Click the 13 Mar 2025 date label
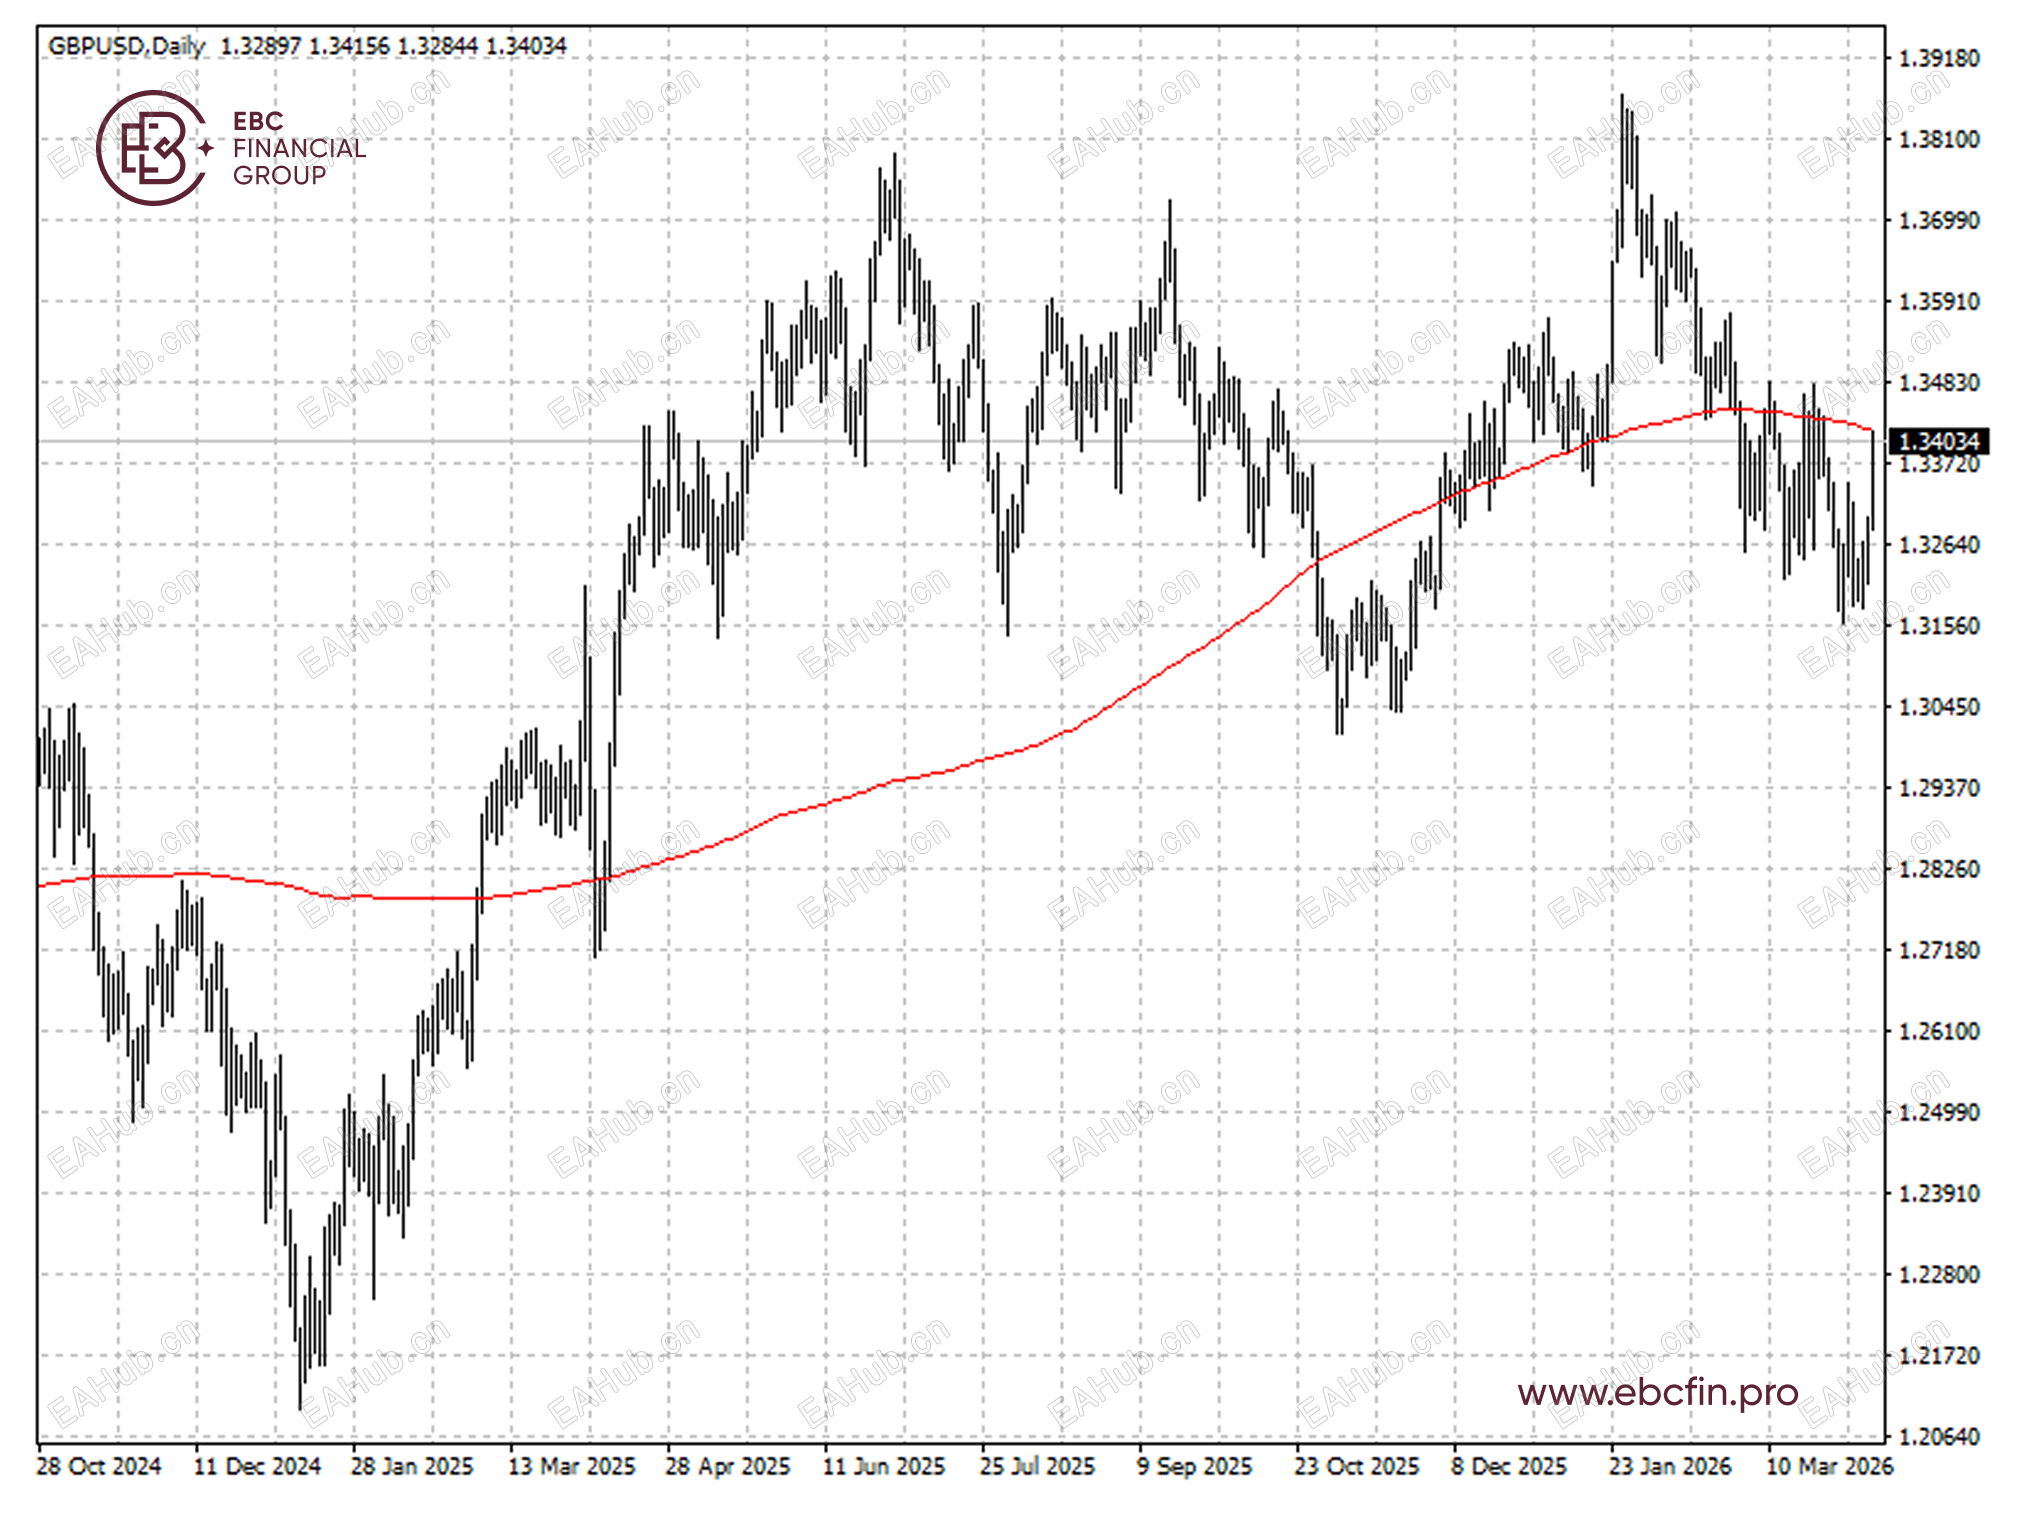The width and height of the screenshot is (2028, 1514). tap(571, 1466)
